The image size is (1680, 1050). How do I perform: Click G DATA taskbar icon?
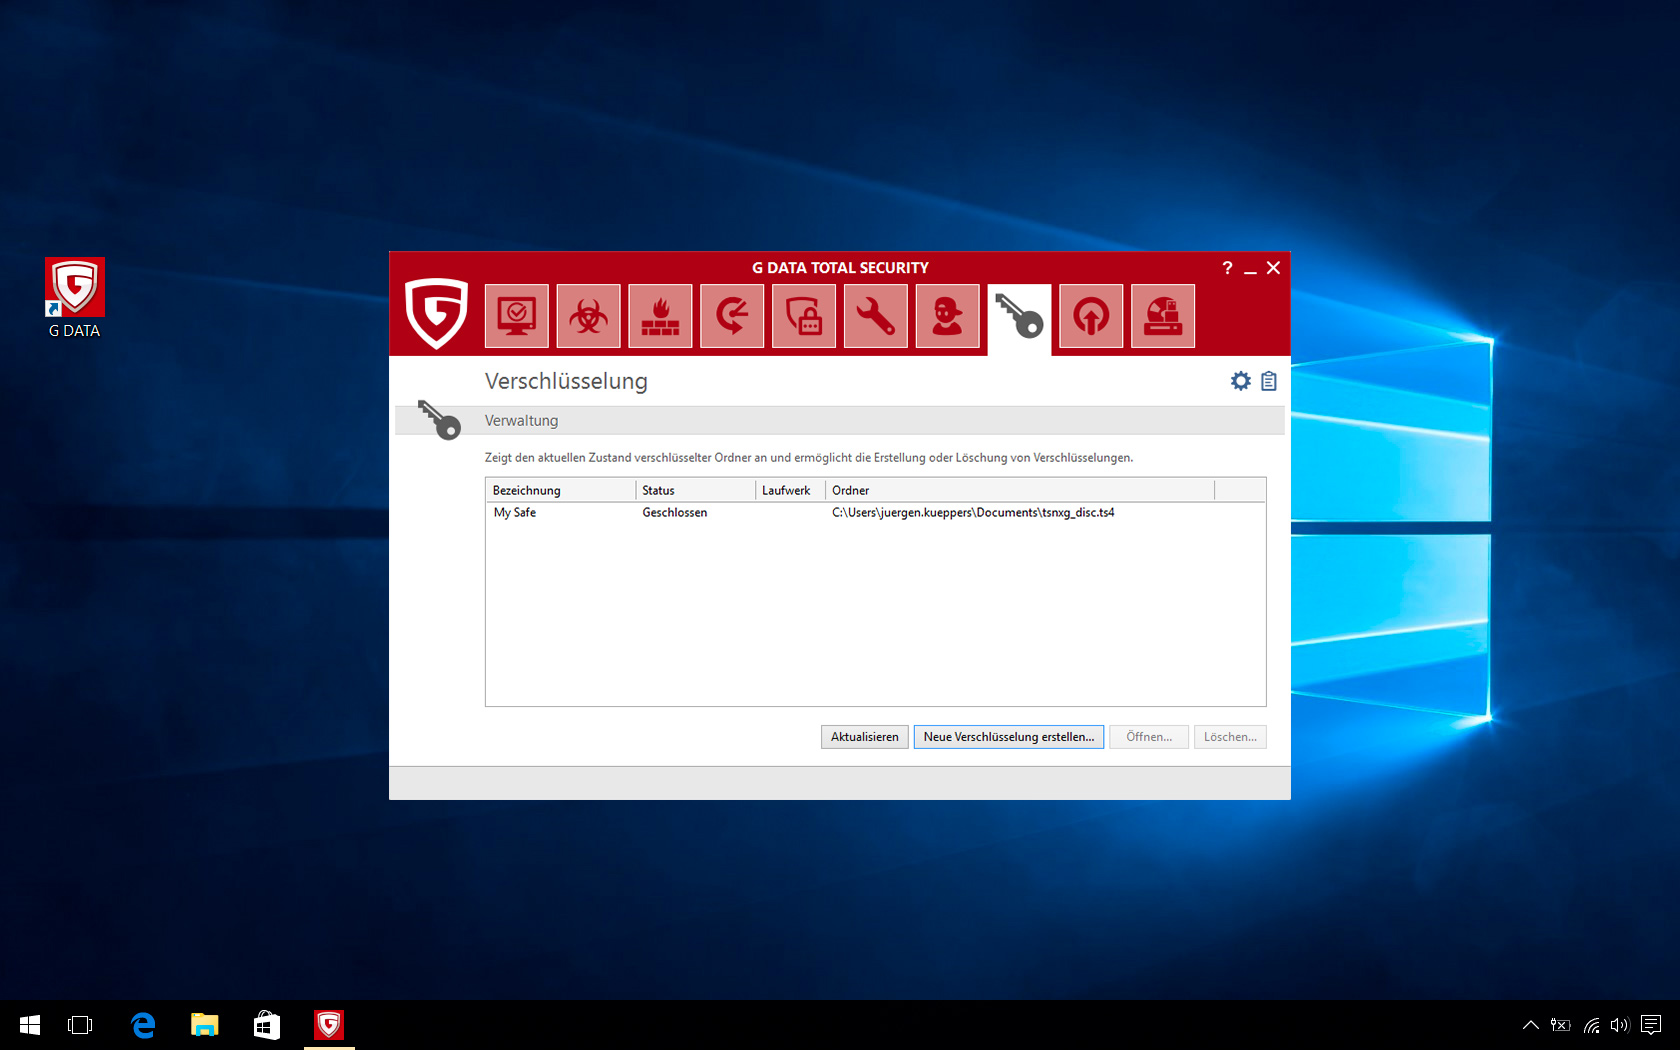[329, 1025]
